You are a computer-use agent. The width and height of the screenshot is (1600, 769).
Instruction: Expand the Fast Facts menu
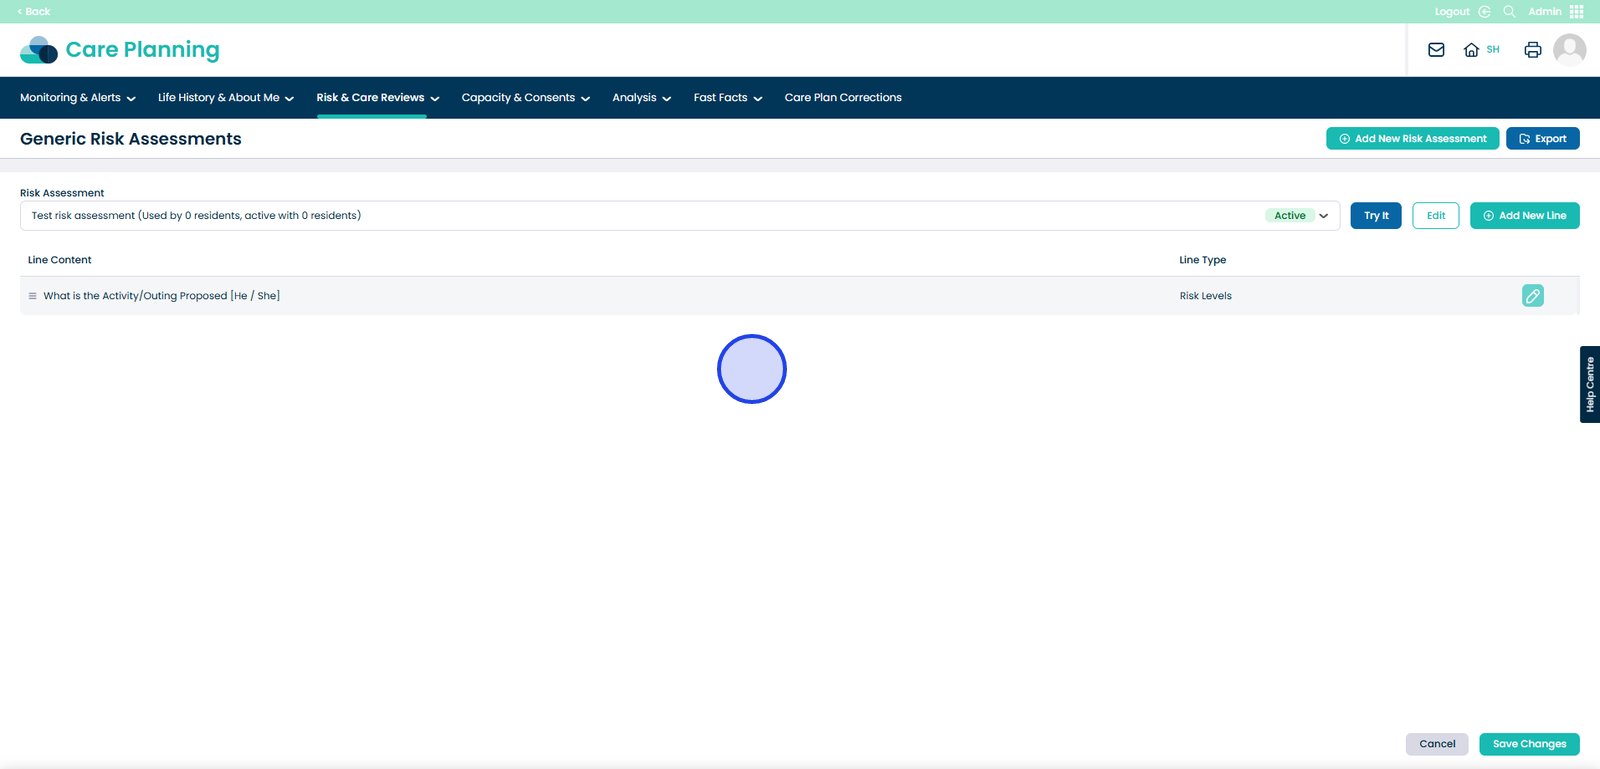pyautogui.click(x=727, y=98)
